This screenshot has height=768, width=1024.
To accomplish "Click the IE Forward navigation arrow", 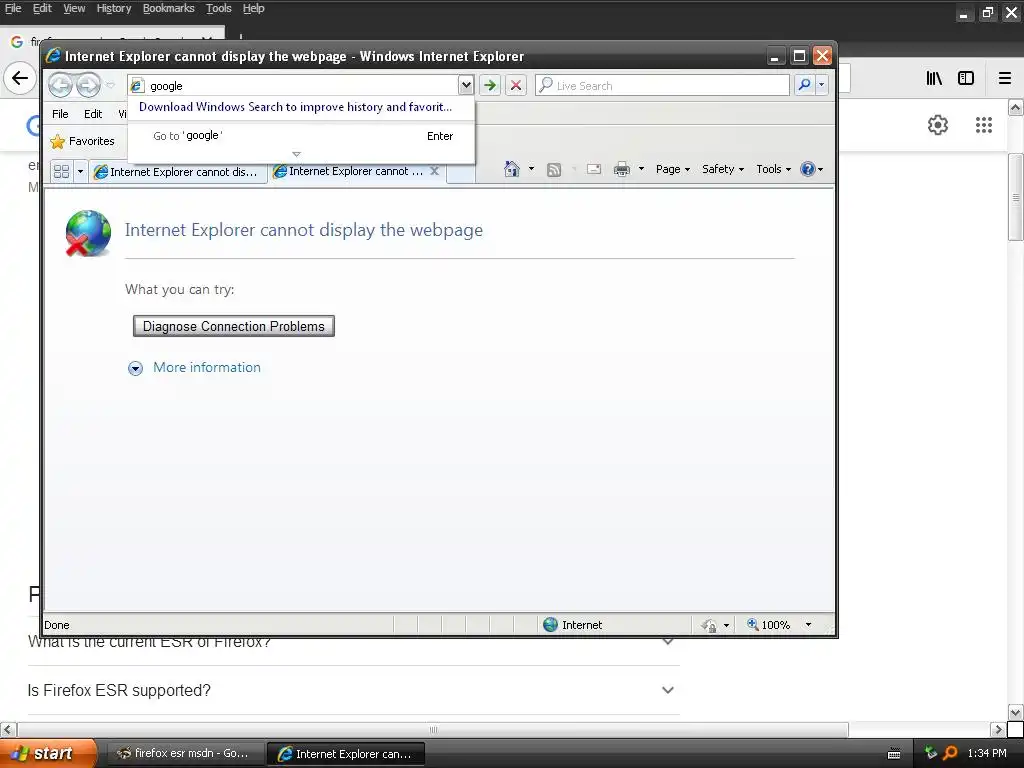I will click(88, 85).
